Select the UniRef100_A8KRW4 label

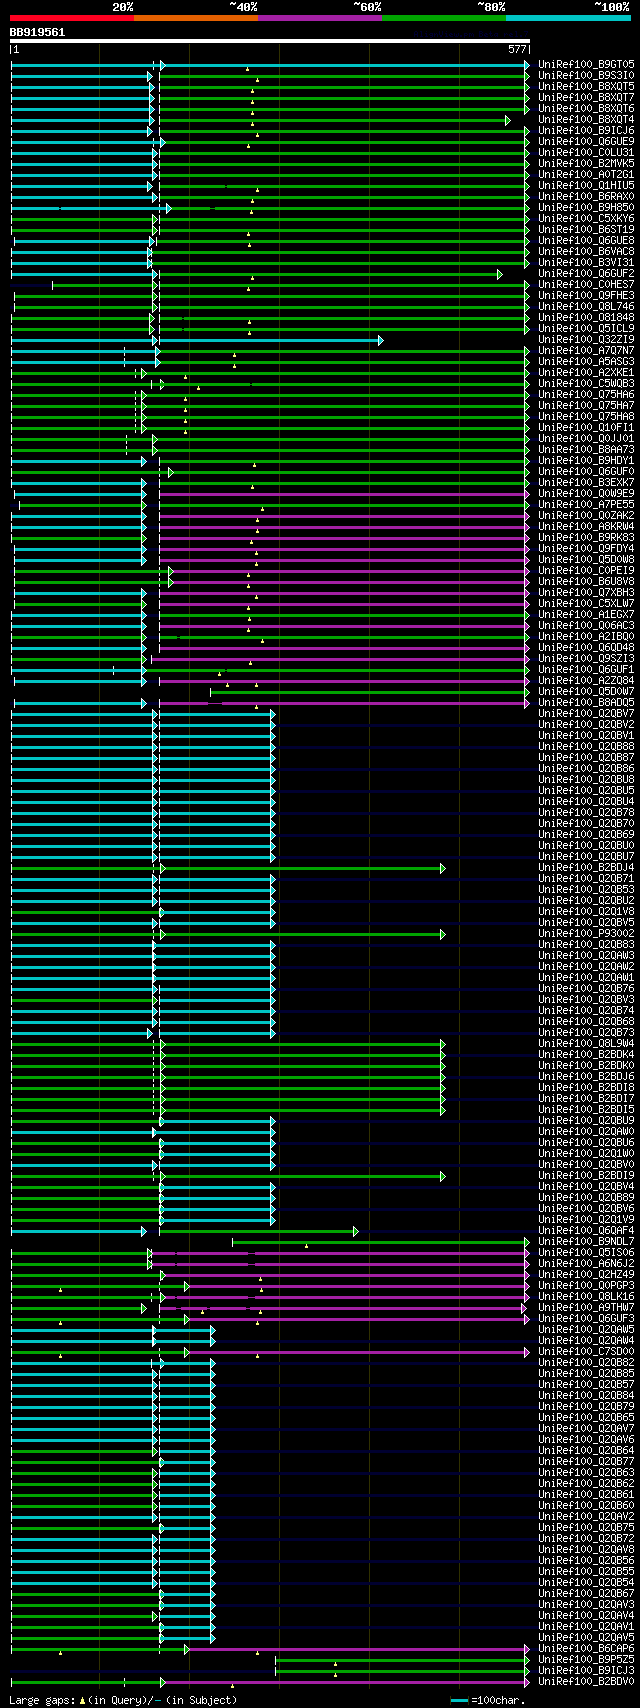pyautogui.click(x=586, y=527)
